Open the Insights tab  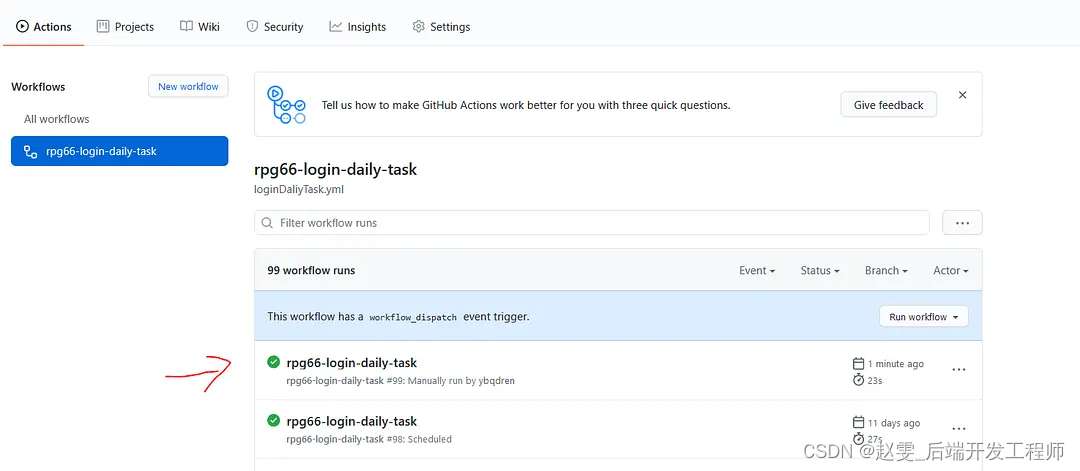click(357, 27)
